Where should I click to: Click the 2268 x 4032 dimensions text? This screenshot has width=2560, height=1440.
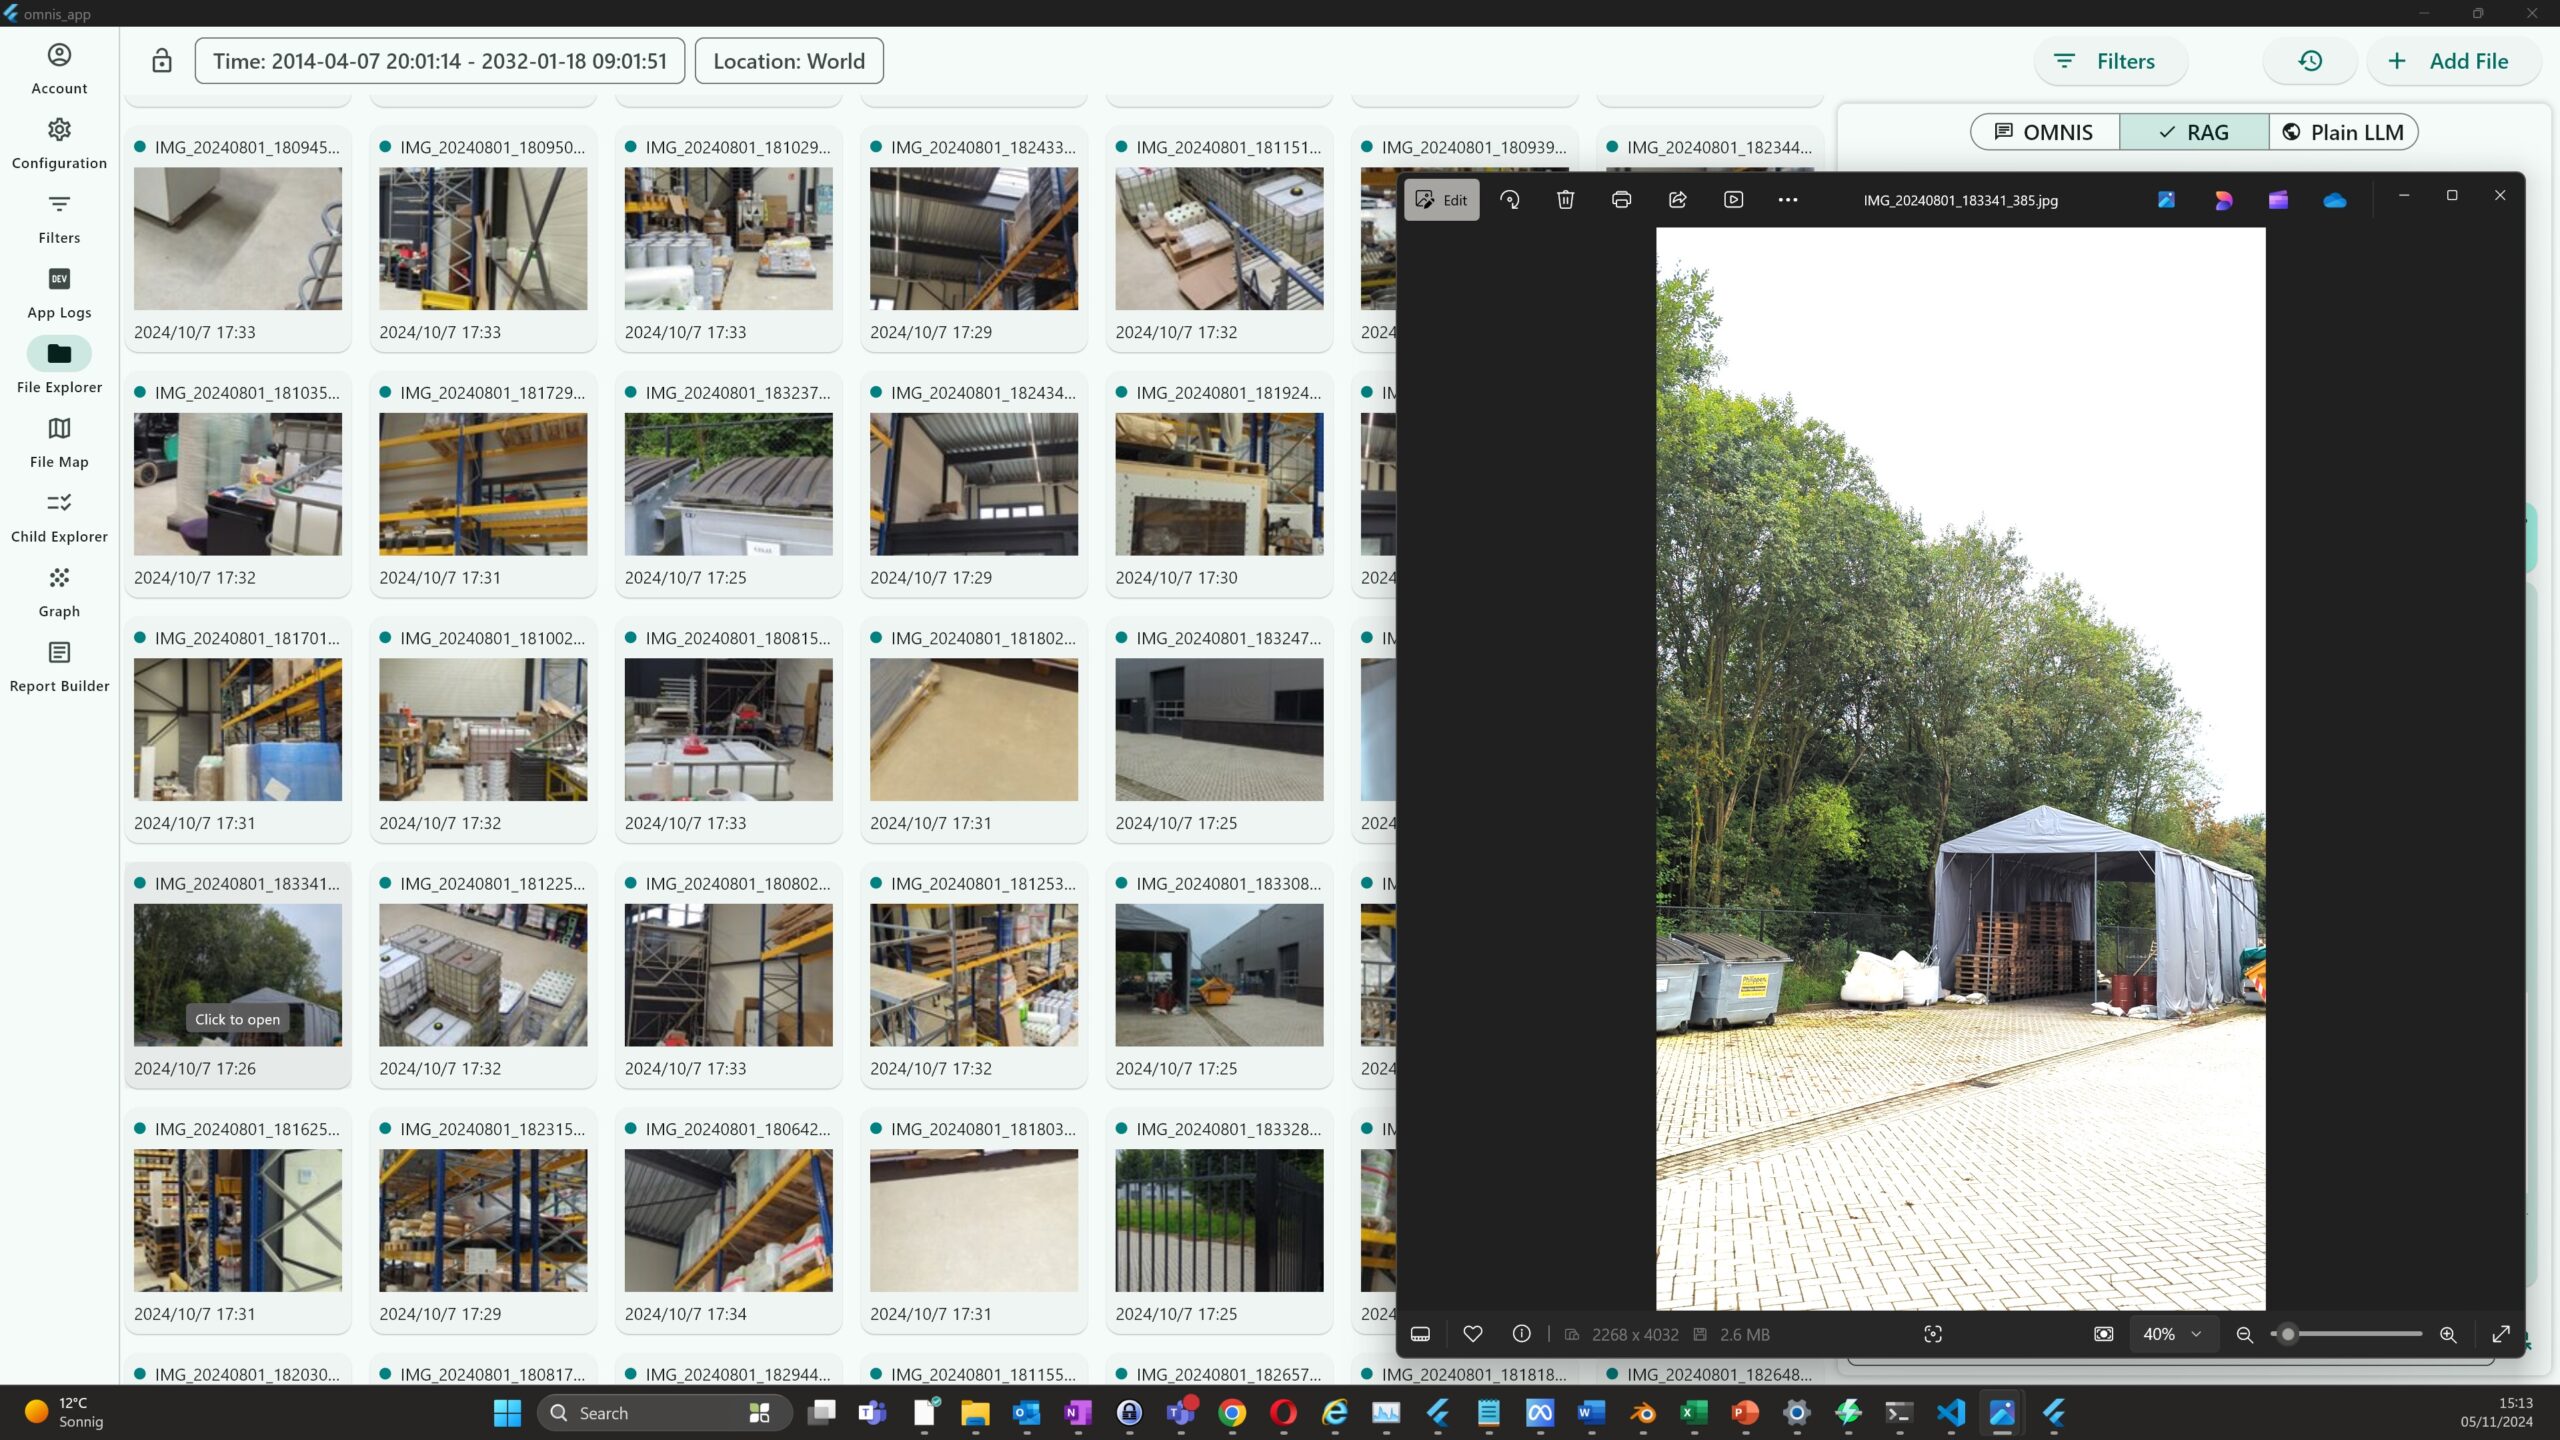pos(1635,1334)
